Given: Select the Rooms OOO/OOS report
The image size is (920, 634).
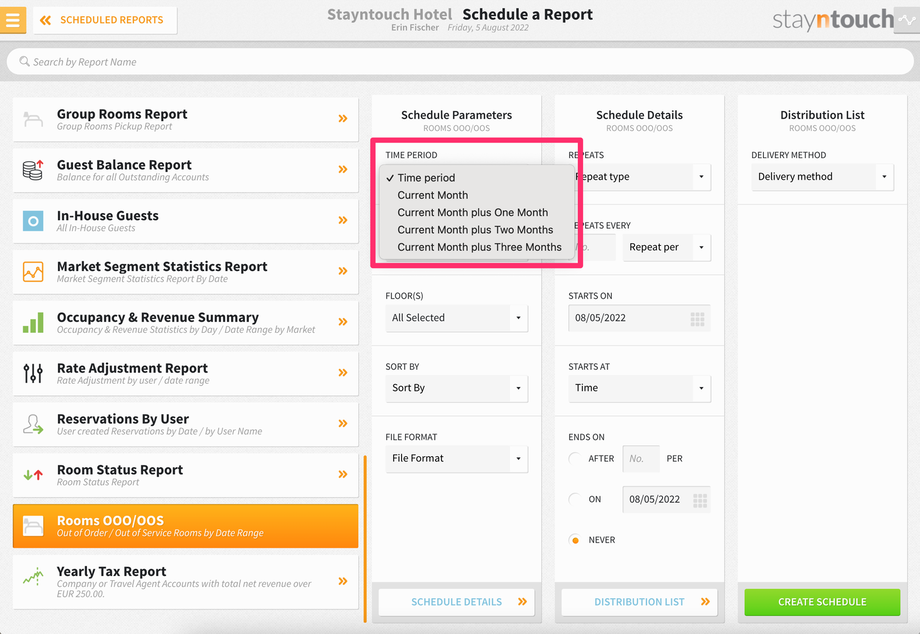Looking at the screenshot, I should [x=185, y=526].
